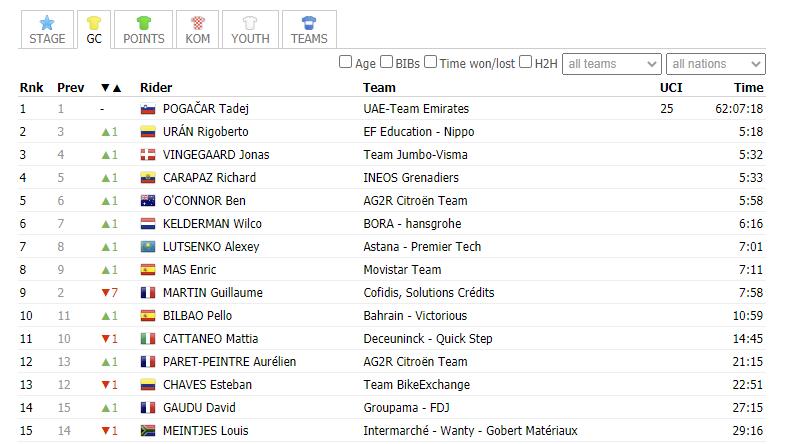Click the South African flag beside Meintjes
785x444 pixels.
click(x=148, y=431)
